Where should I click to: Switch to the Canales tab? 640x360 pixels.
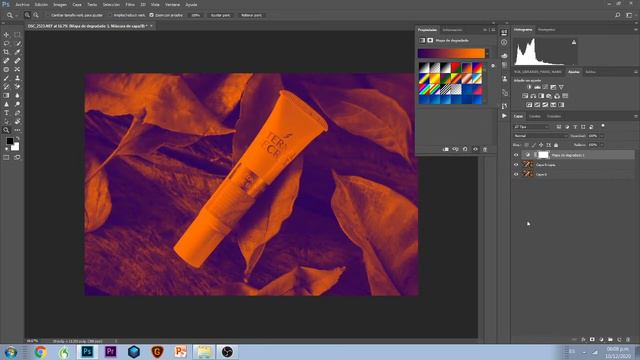click(535, 116)
